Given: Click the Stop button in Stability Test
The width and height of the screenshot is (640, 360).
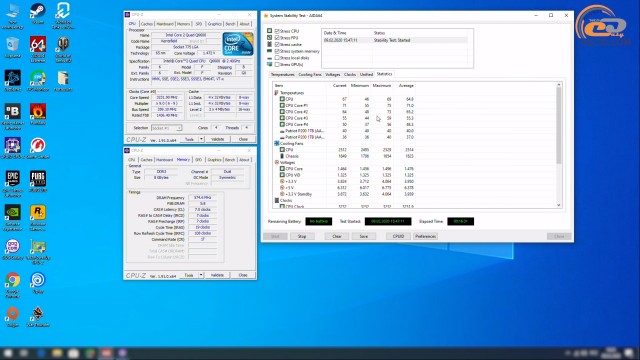Looking at the screenshot, I should coord(302,236).
